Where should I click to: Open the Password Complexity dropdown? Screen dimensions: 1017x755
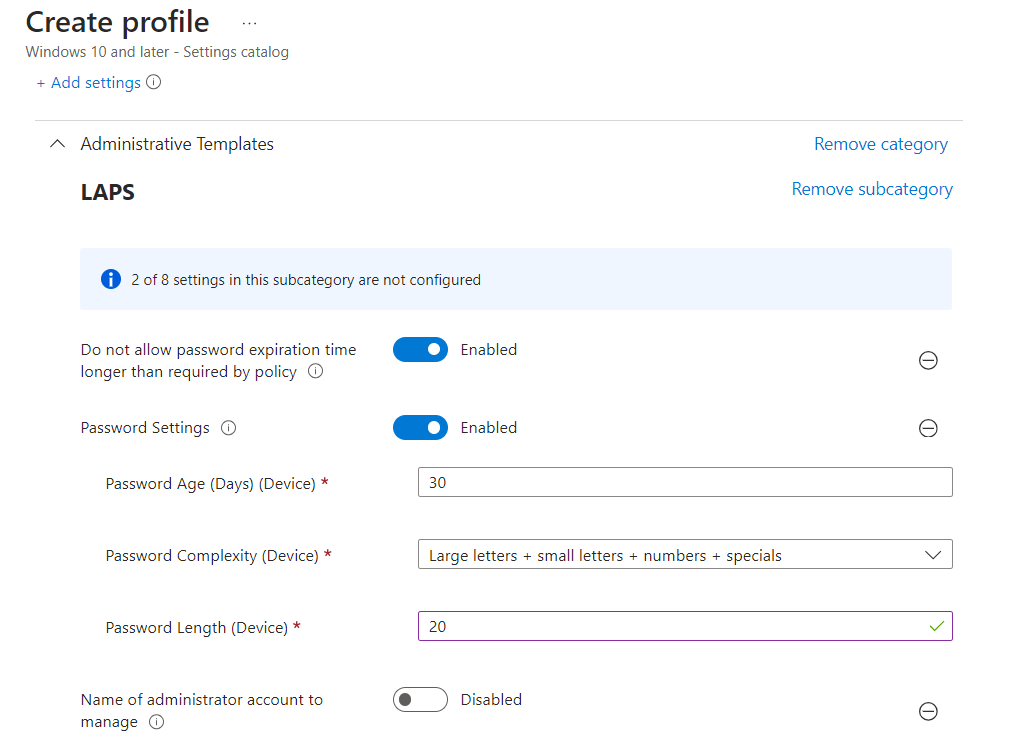point(685,555)
